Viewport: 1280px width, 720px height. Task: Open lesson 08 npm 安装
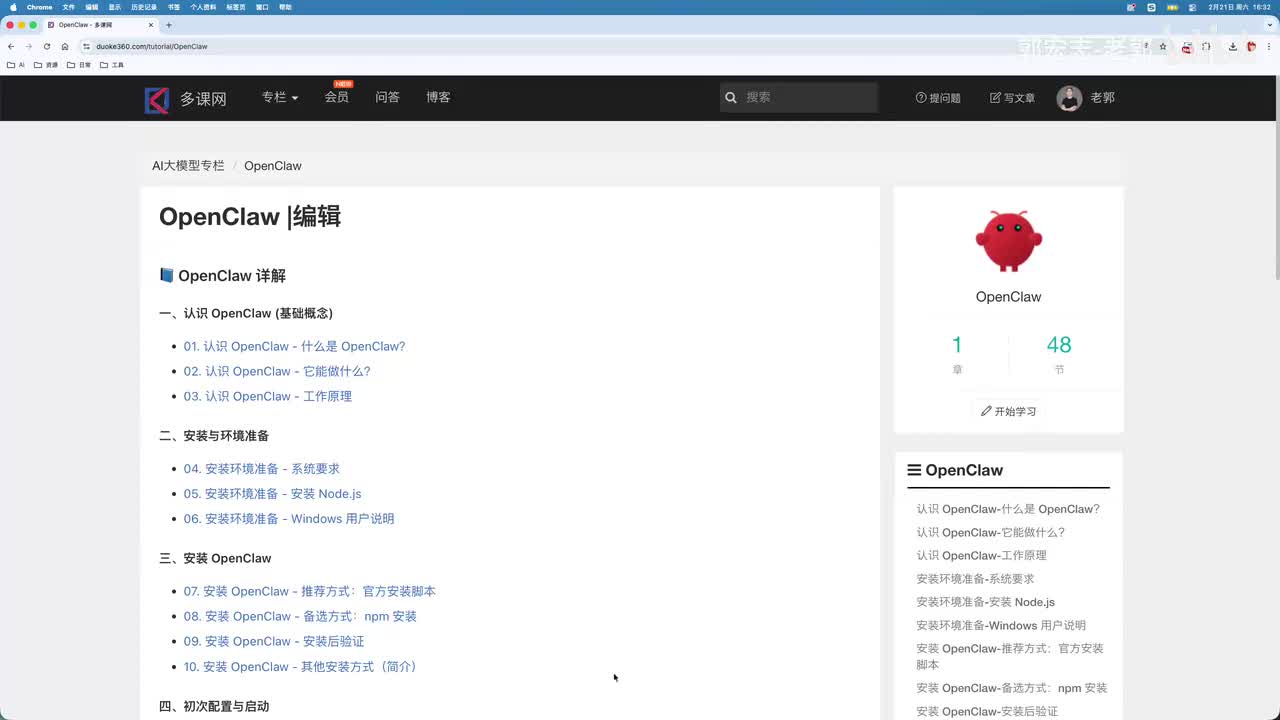coord(300,616)
